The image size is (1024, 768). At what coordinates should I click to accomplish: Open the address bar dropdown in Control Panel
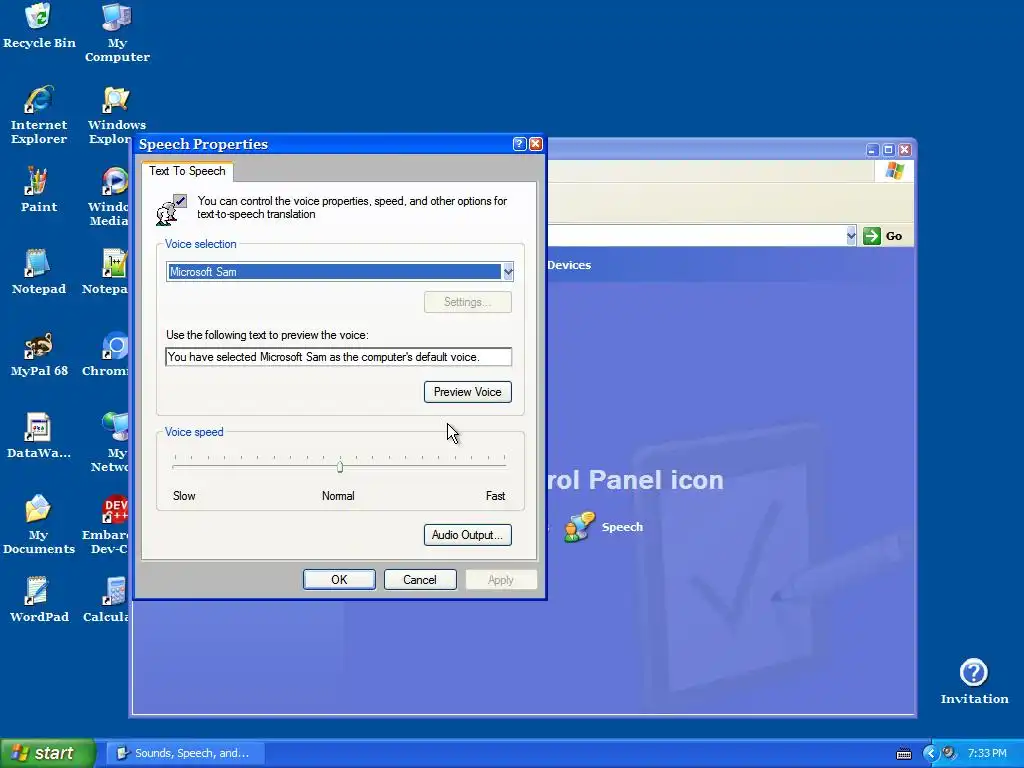(x=850, y=236)
